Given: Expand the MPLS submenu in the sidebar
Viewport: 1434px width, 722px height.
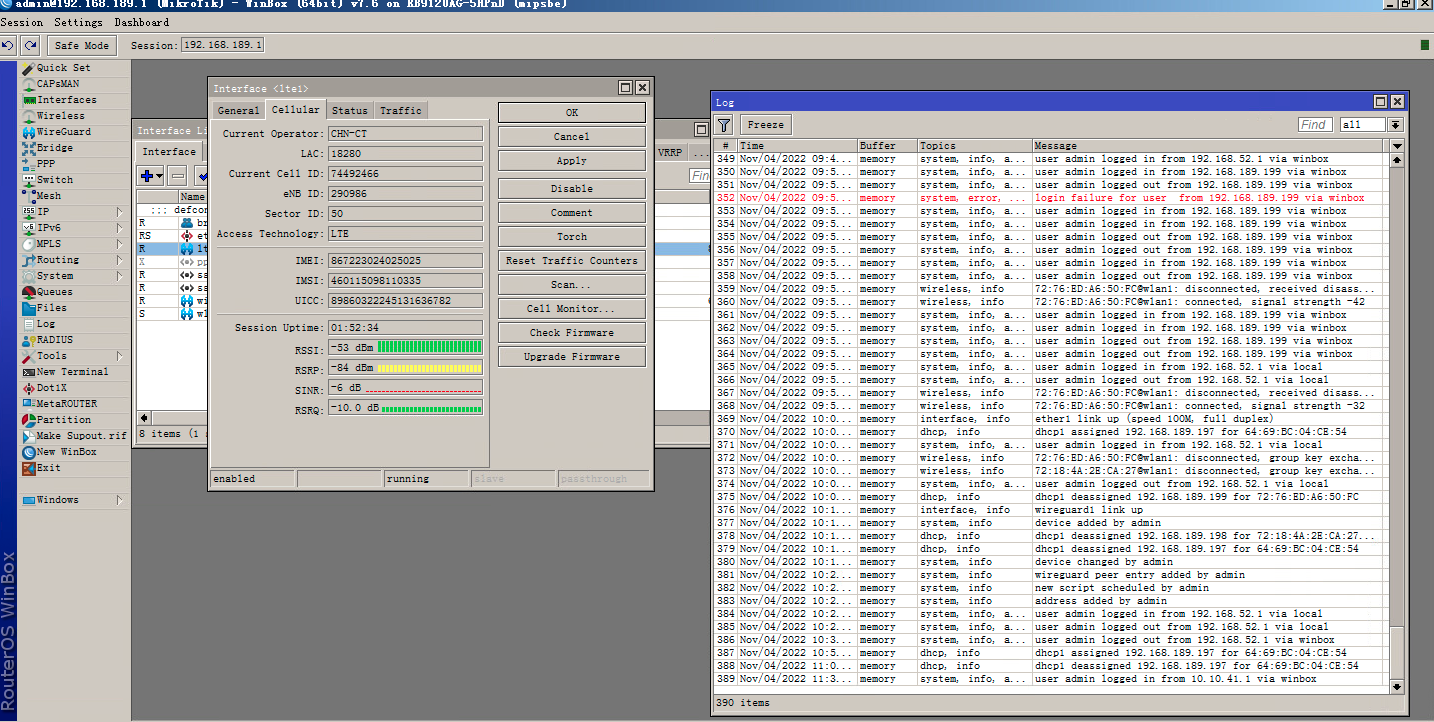Looking at the screenshot, I should coord(120,244).
